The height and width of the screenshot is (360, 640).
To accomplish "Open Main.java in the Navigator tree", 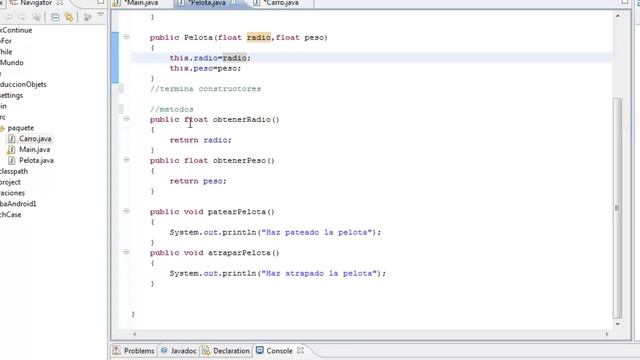I will pos(34,149).
